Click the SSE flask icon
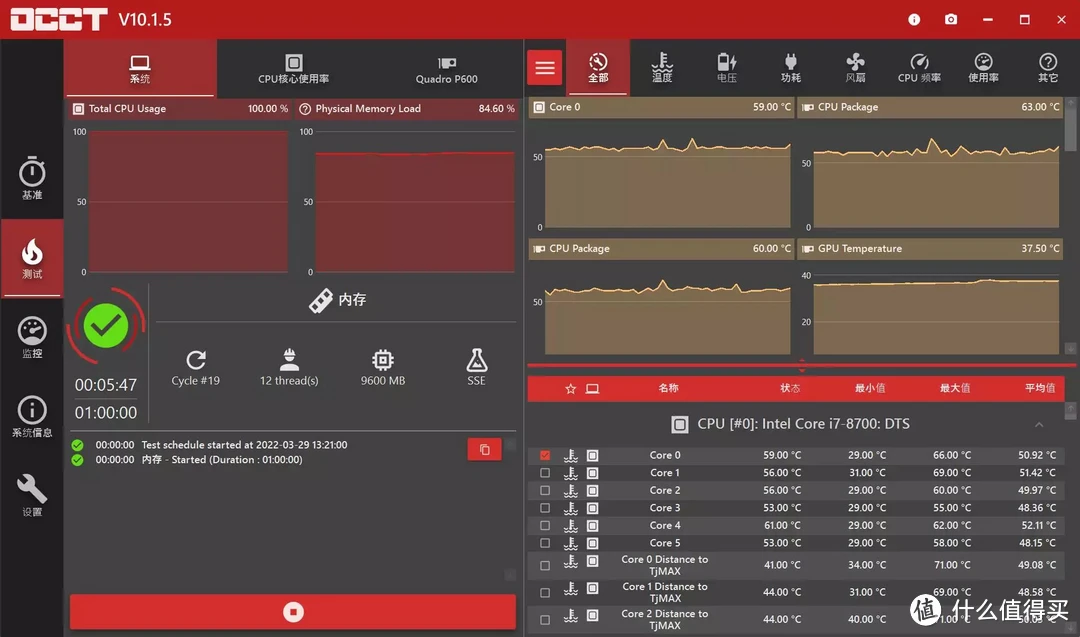Image resolution: width=1080 pixels, height=637 pixels. (x=477, y=359)
